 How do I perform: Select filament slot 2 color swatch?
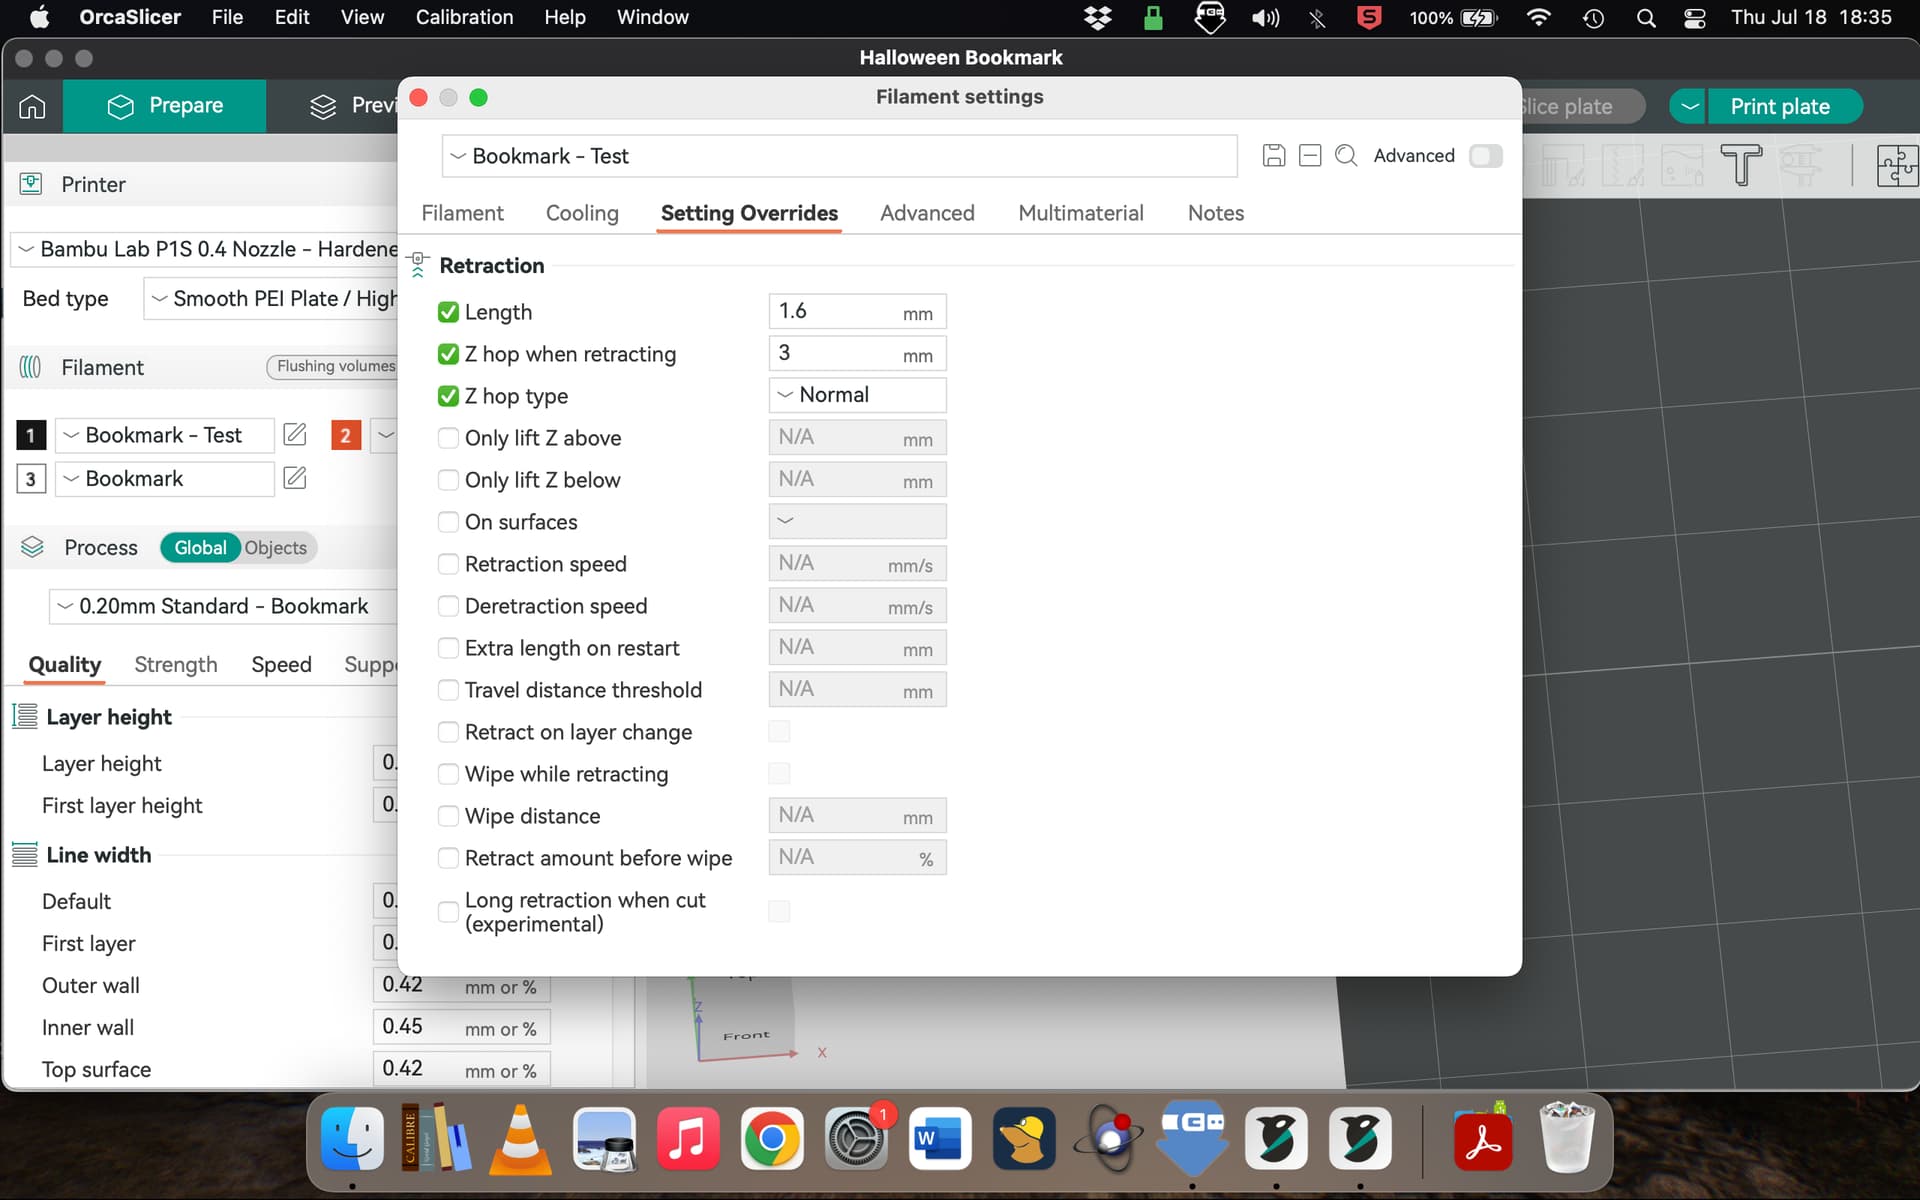pos(346,435)
